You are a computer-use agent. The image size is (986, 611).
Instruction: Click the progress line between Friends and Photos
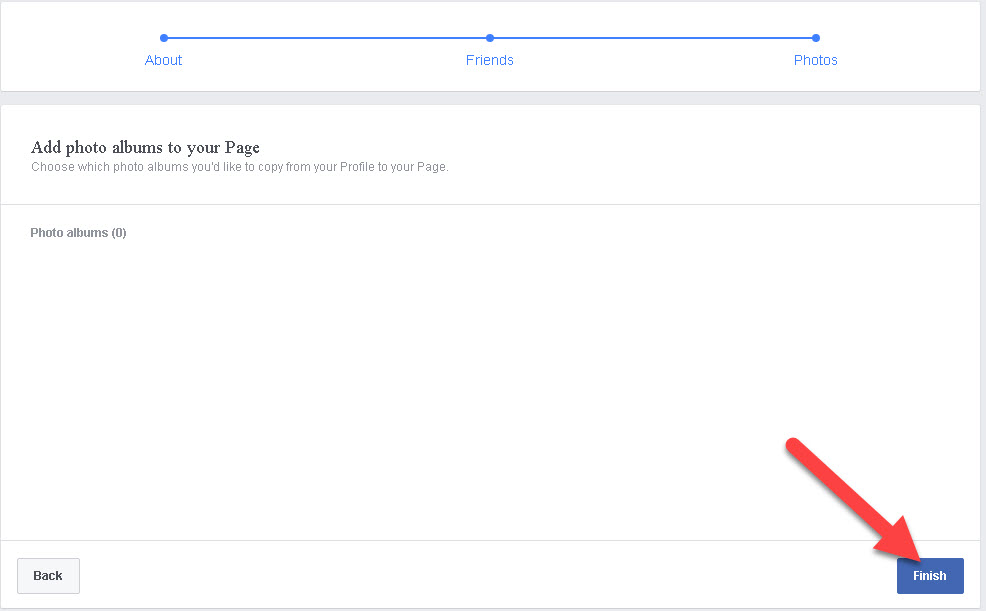tap(652, 37)
